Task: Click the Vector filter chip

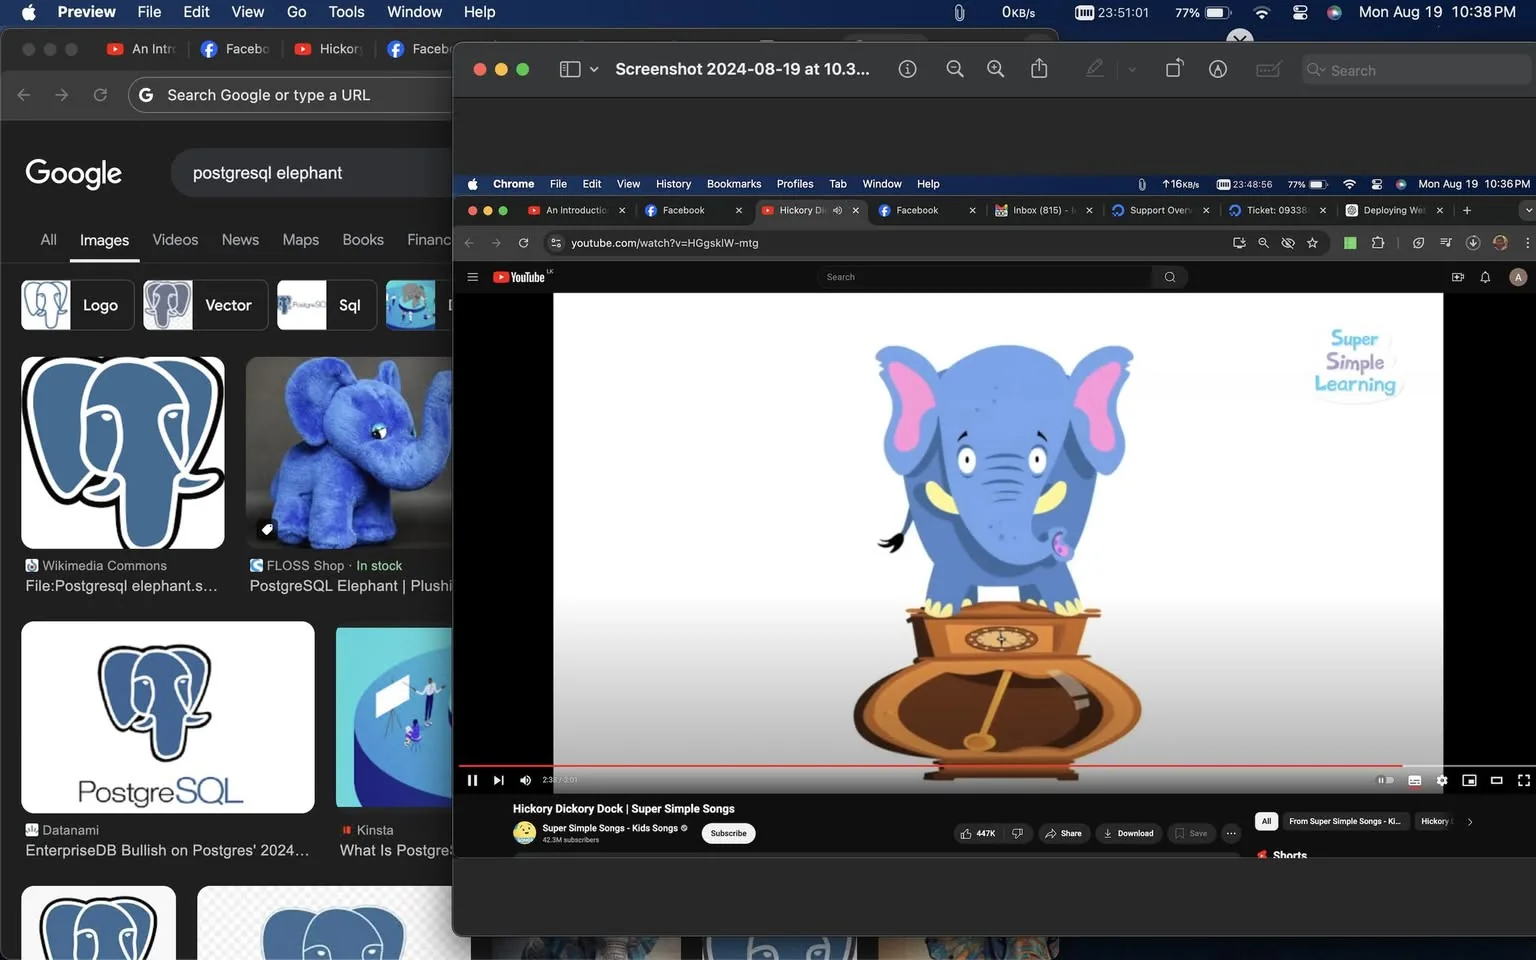Action: tap(205, 305)
